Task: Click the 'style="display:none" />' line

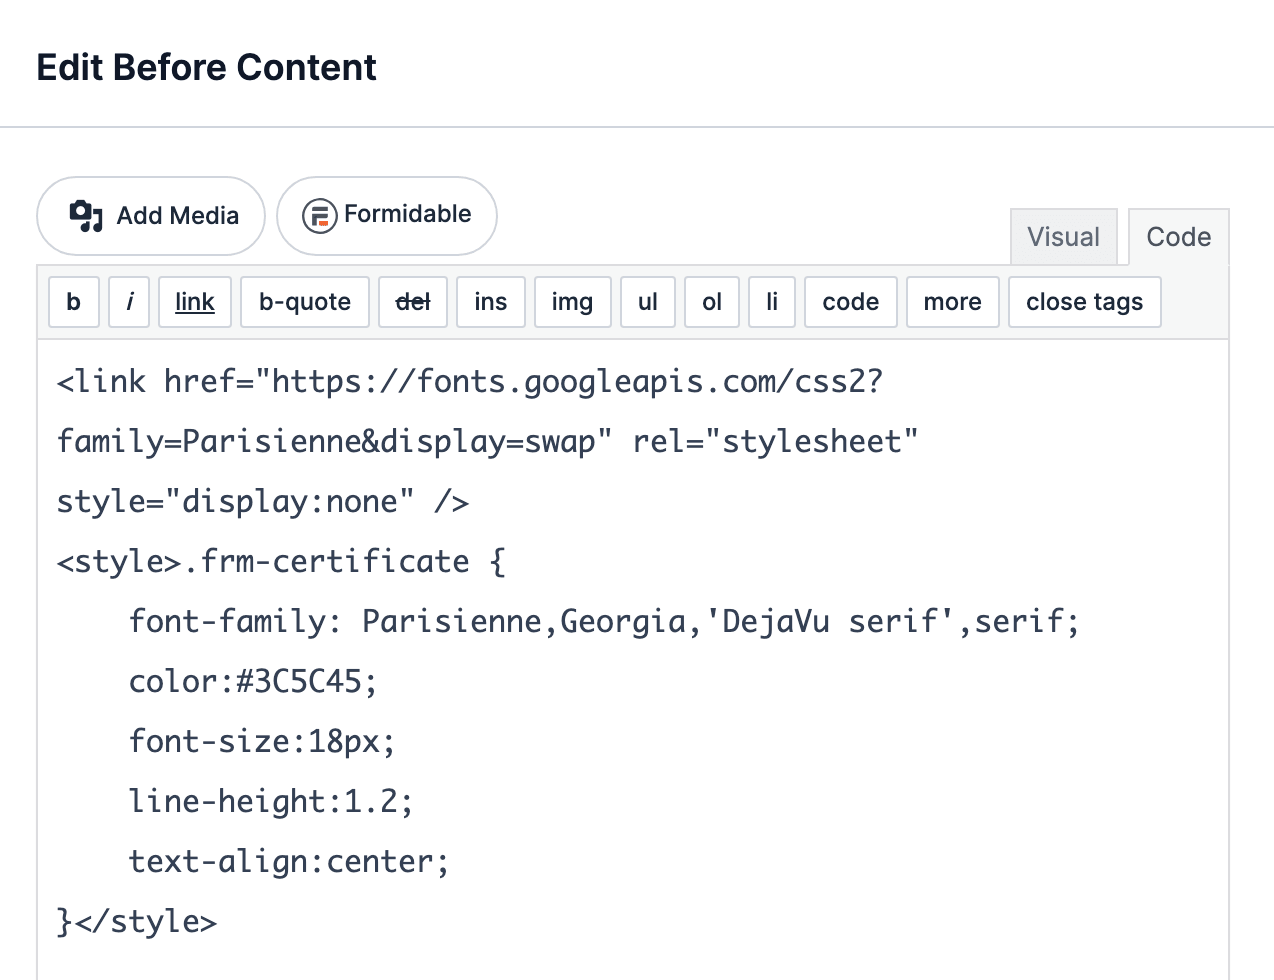Action: 263,502
